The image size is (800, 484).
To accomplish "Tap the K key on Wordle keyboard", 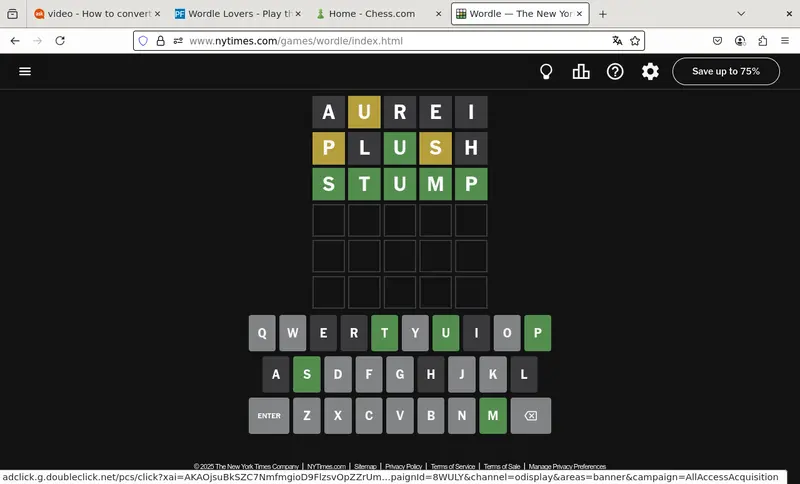I will pos(493,374).
